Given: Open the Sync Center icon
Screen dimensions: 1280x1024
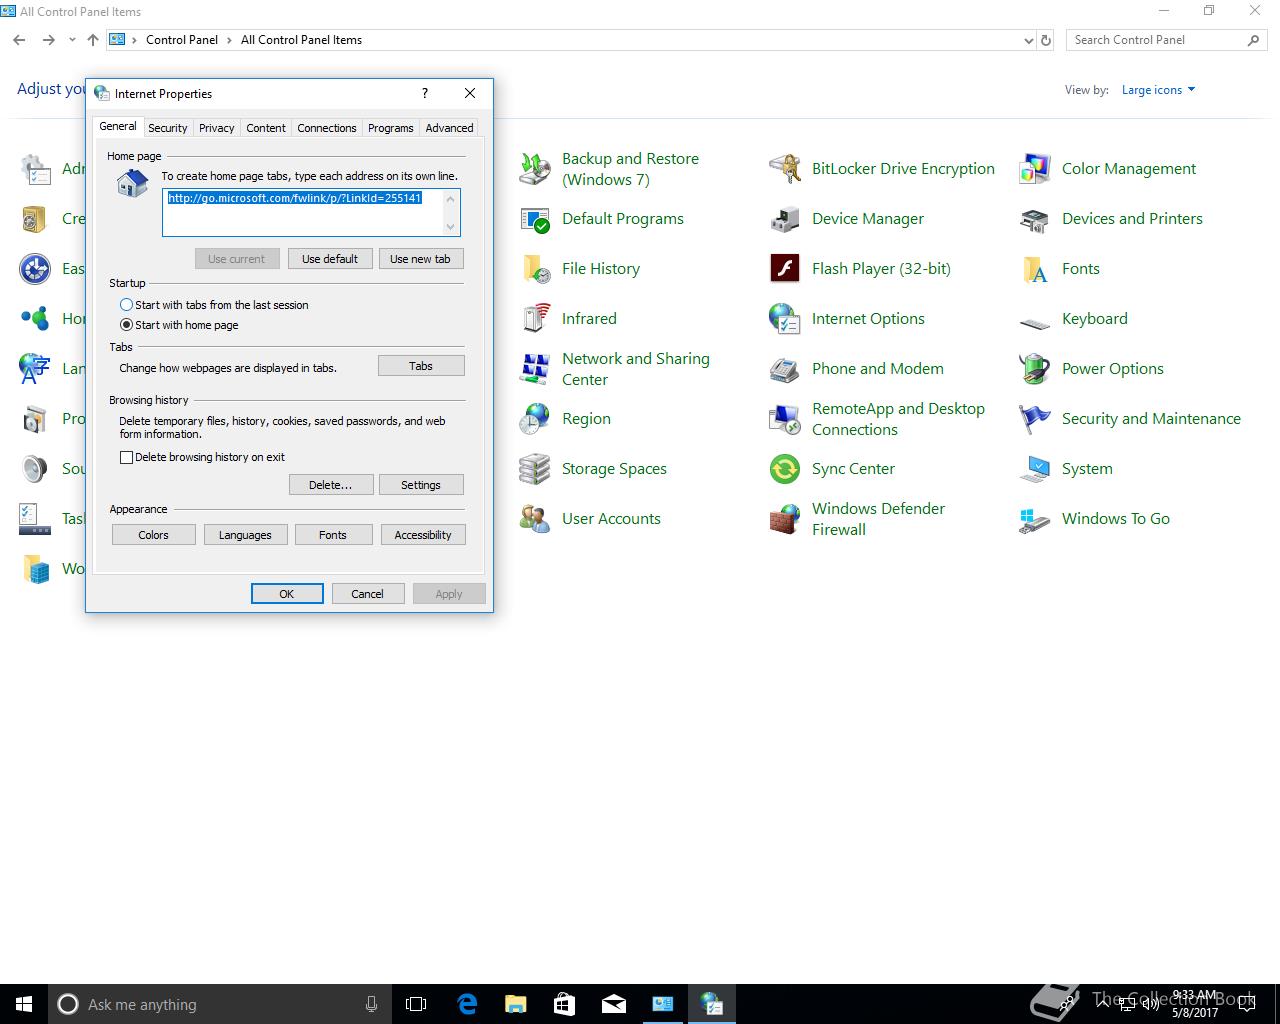Looking at the screenshot, I should (x=785, y=469).
